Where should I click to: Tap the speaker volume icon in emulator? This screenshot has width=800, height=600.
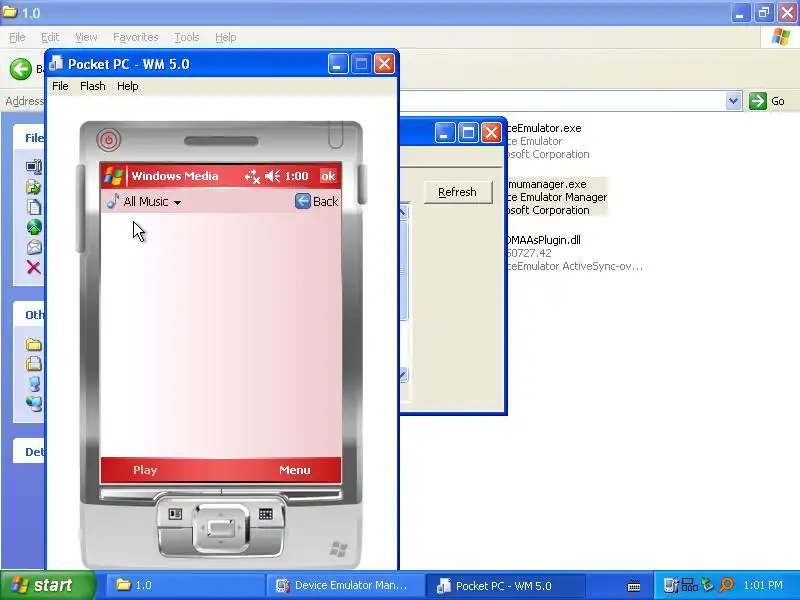click(273, 177)
